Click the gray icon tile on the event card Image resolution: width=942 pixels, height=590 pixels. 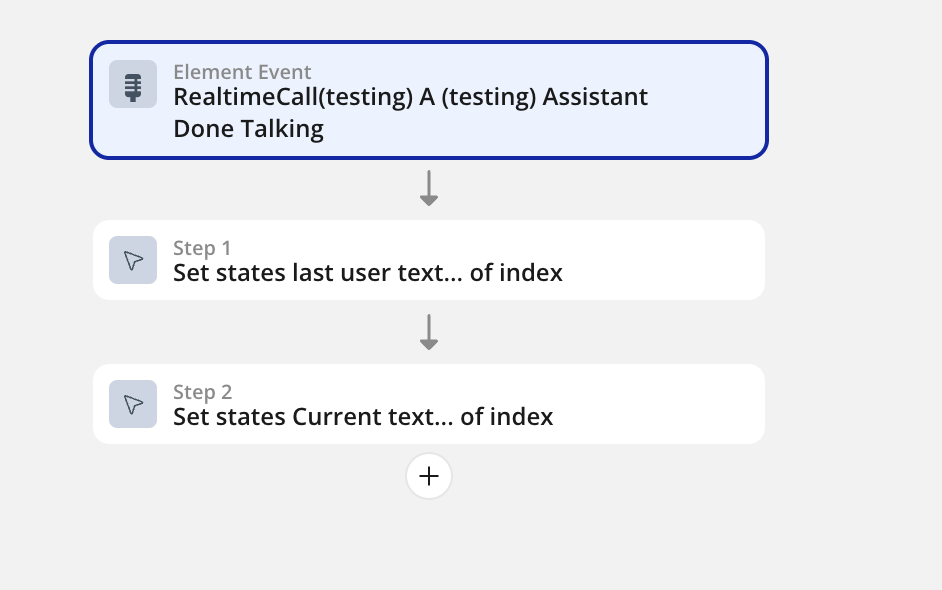(x=132, y=84)
